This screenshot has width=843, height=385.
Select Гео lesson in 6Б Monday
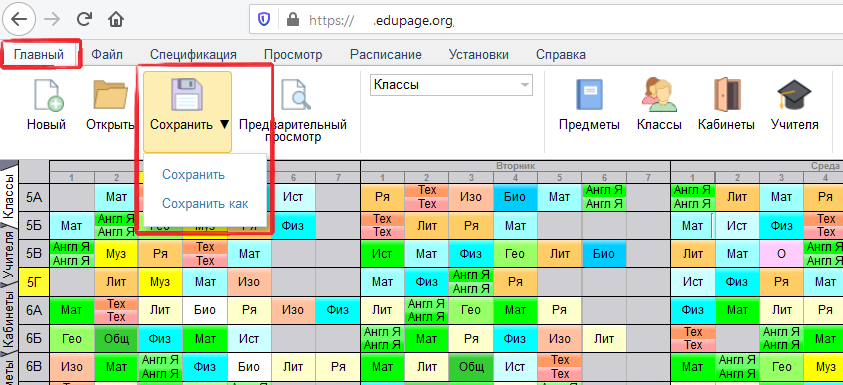(x=72, y=339)
